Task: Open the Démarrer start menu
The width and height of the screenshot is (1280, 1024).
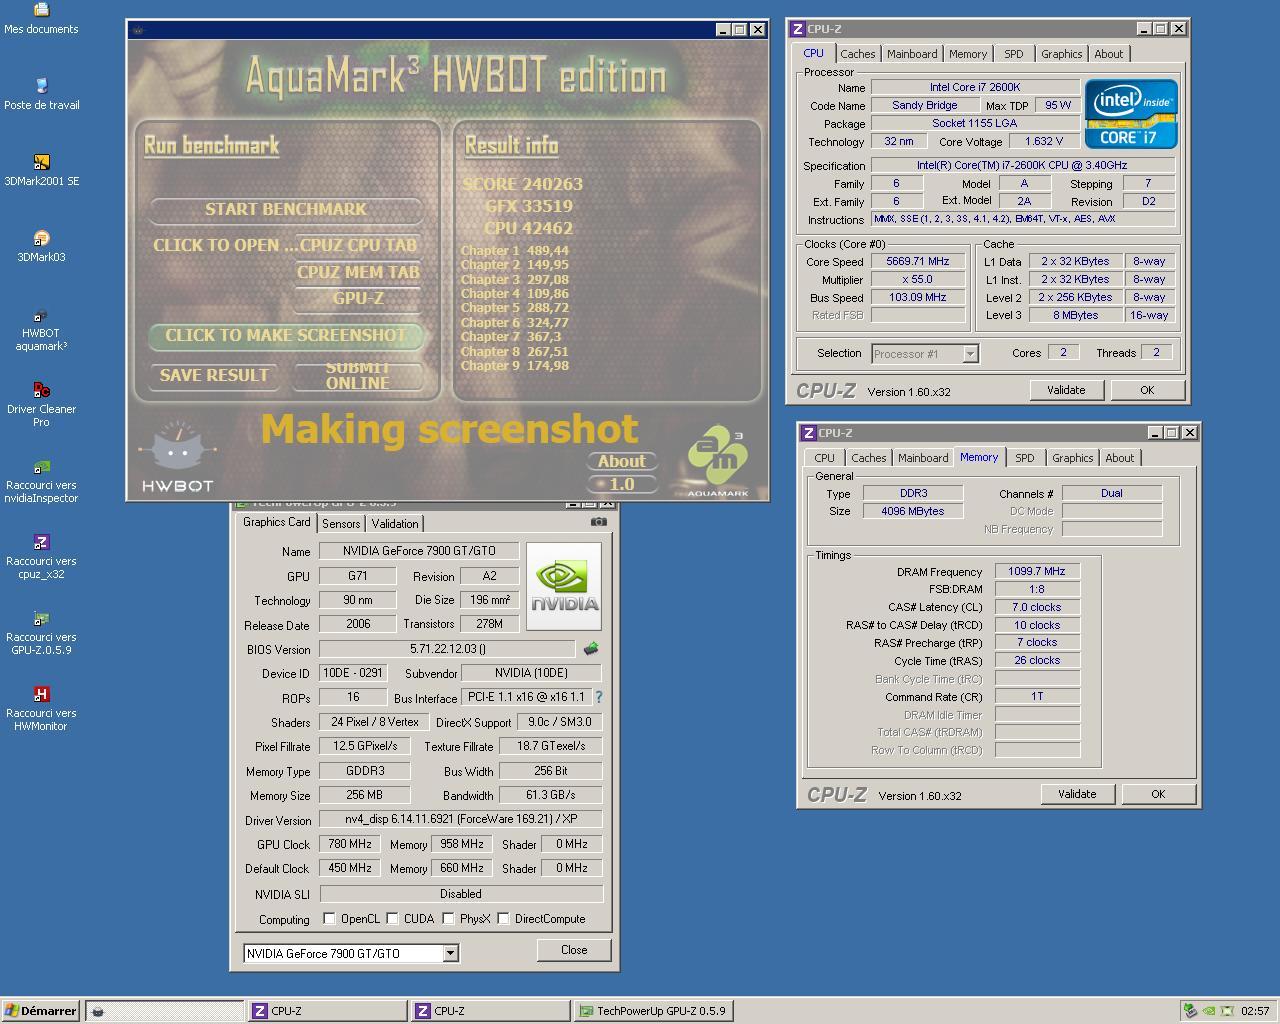Action: pos(41,1011)
